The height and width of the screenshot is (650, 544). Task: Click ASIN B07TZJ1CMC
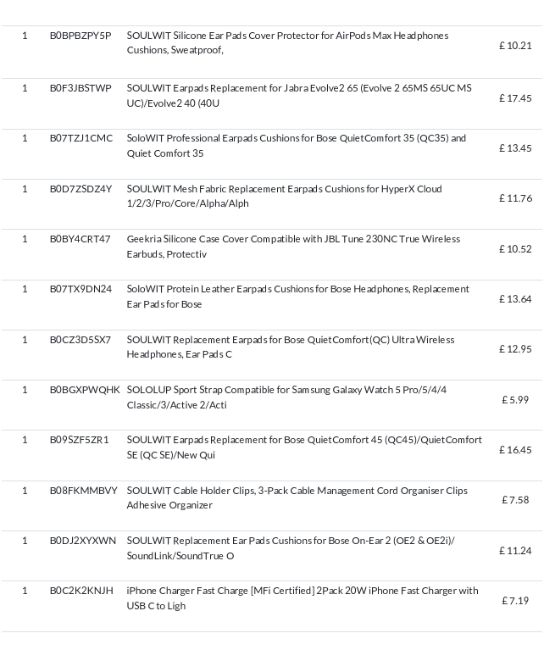click(x=81, y=138)
